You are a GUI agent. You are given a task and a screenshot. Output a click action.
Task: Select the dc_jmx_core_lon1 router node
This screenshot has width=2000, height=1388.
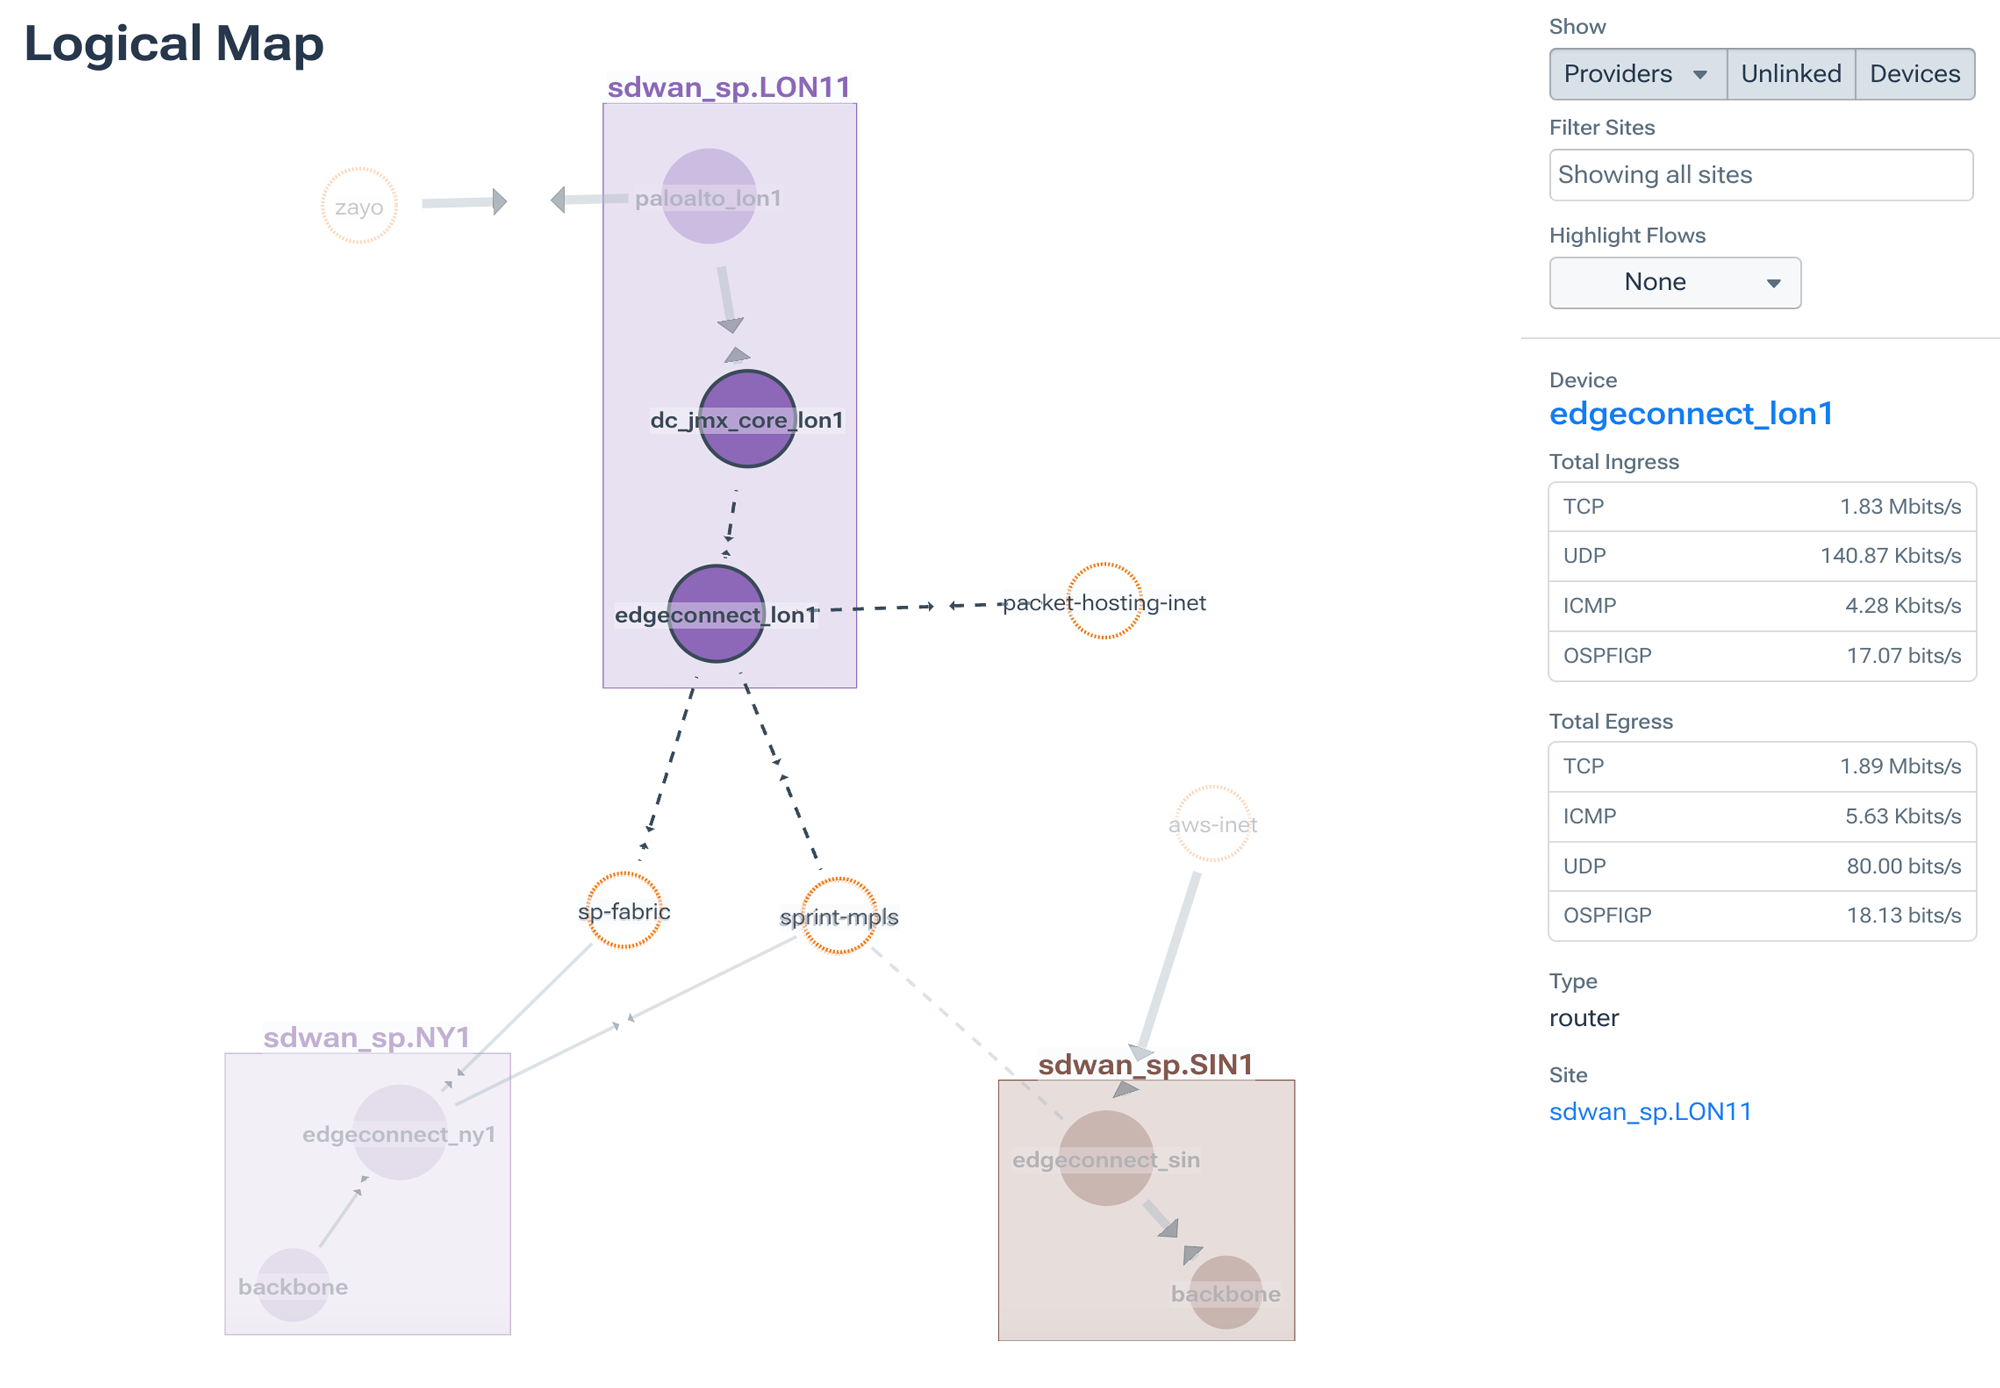[x=748, y=420]
